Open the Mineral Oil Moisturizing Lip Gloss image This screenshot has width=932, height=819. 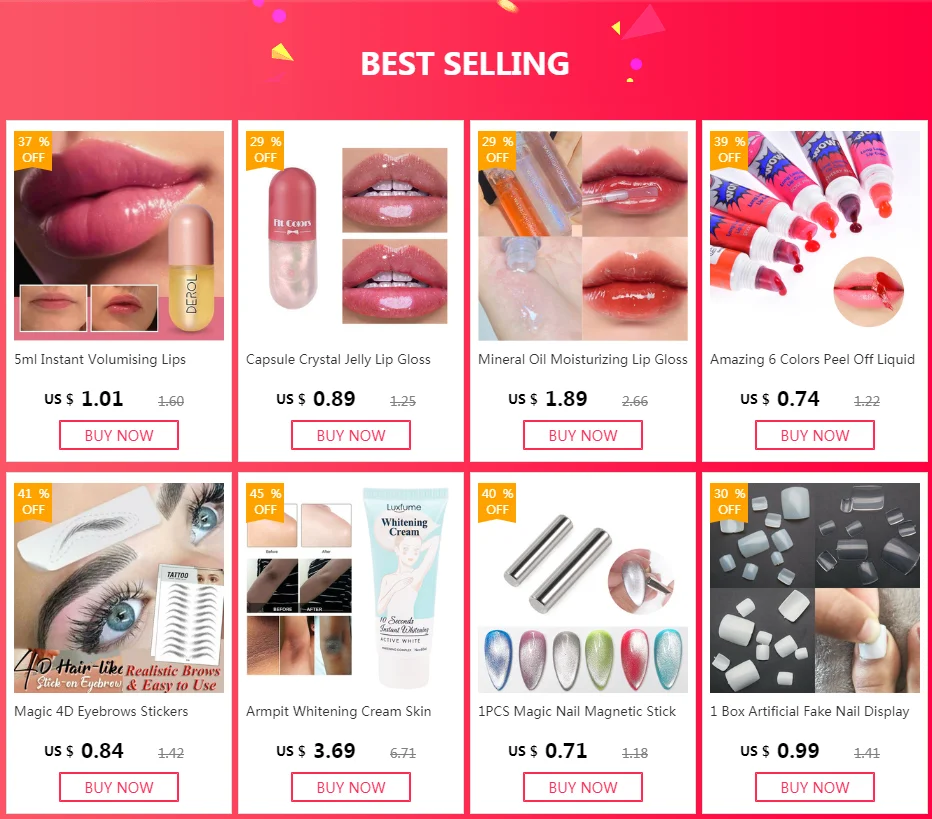(x=583, y=235)
